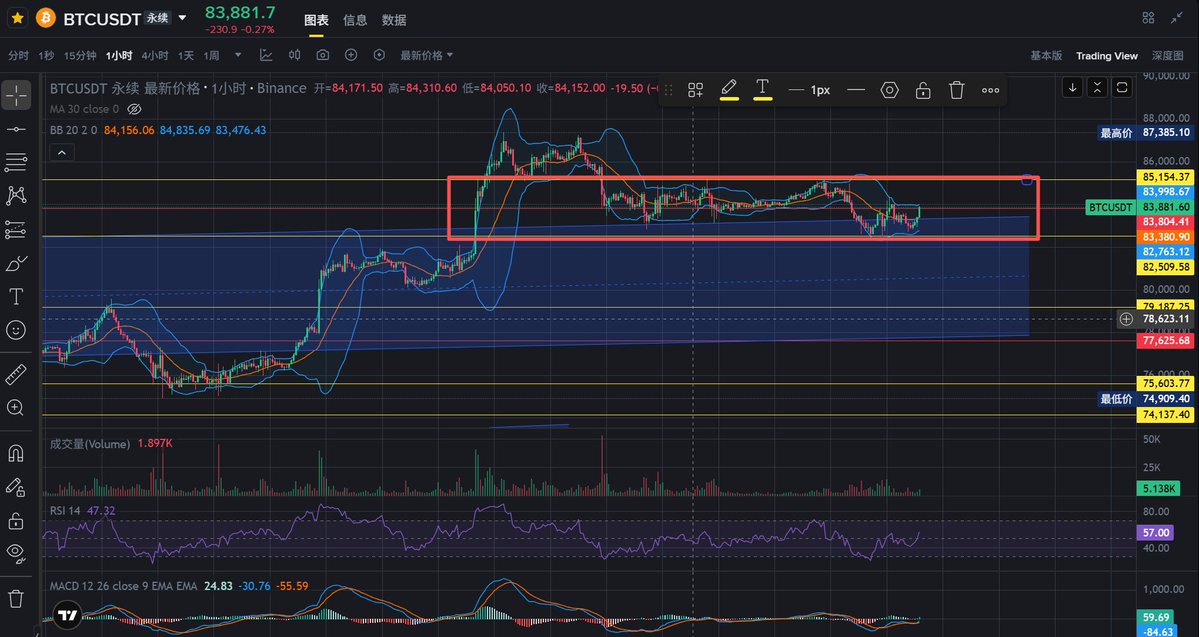
Task: Select the brush drawing tool
Action: coord(16,263)
